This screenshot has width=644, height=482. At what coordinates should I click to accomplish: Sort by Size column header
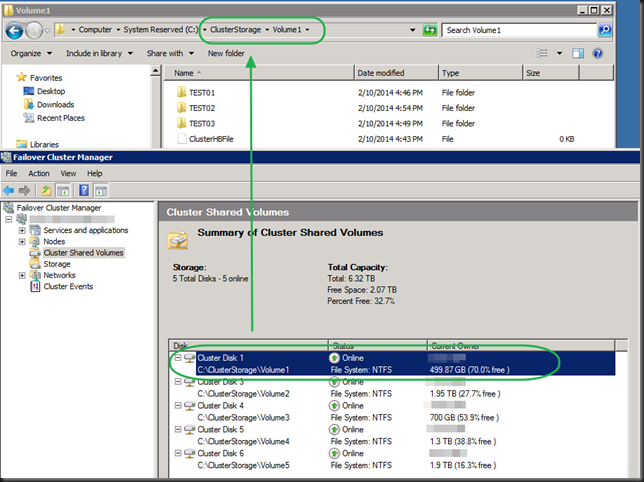coord(551,73)
